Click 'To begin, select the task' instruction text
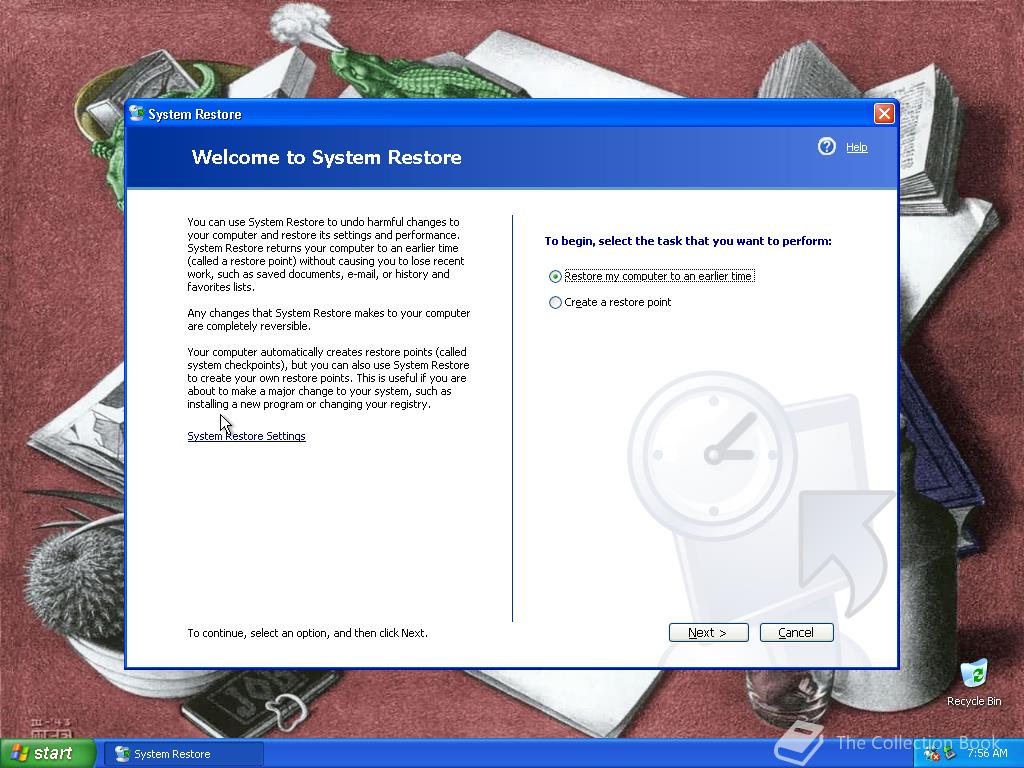The width and height of the screenshot is (1024, 768). pos(688,241)
